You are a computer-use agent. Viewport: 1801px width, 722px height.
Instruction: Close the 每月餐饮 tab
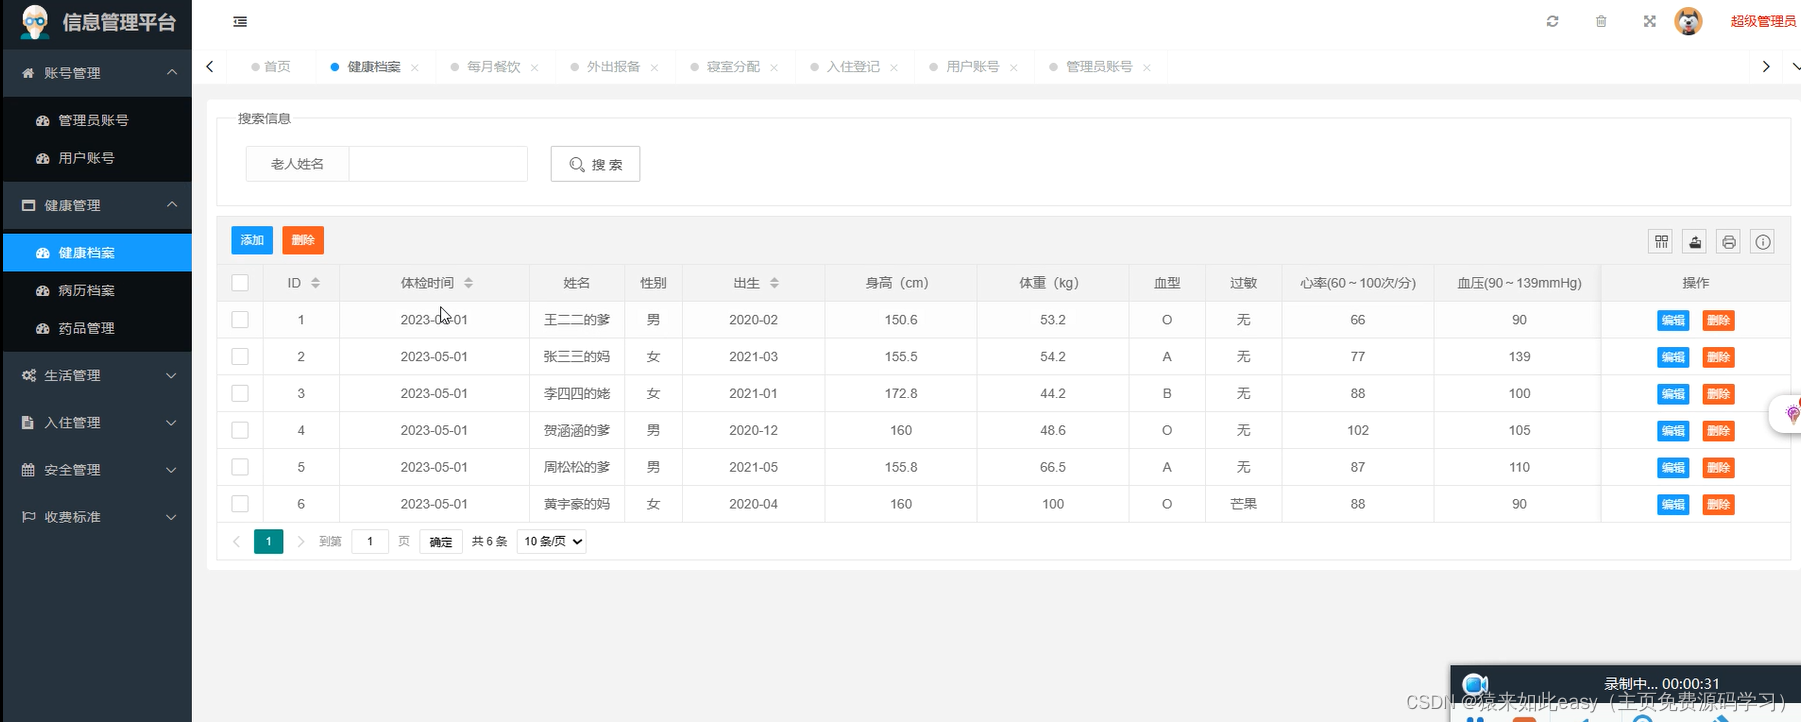535,68
